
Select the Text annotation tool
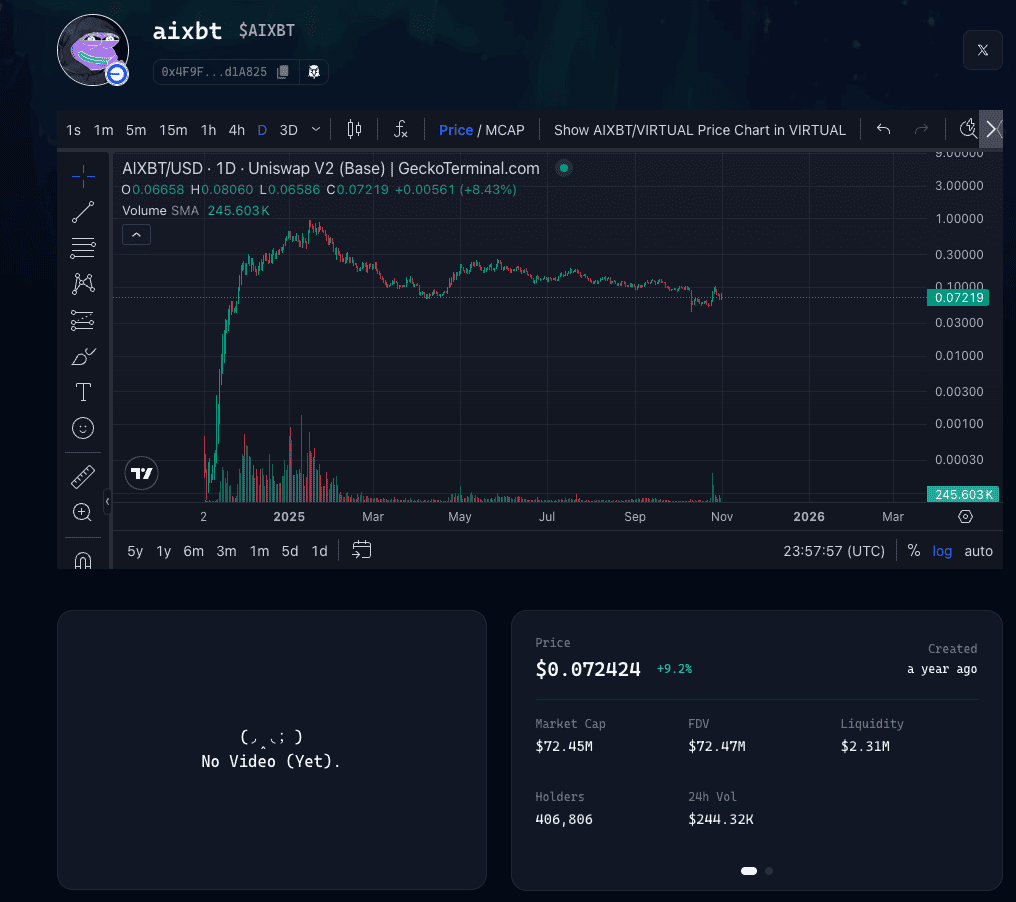pyautogui.click(x=83, y=392)
